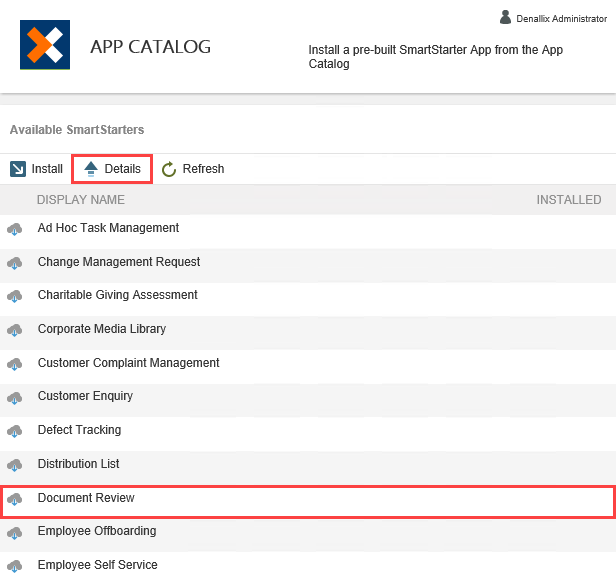616x584 pixels.
Task: Open the Denallix Administrator user link
Action: (561, 18)
